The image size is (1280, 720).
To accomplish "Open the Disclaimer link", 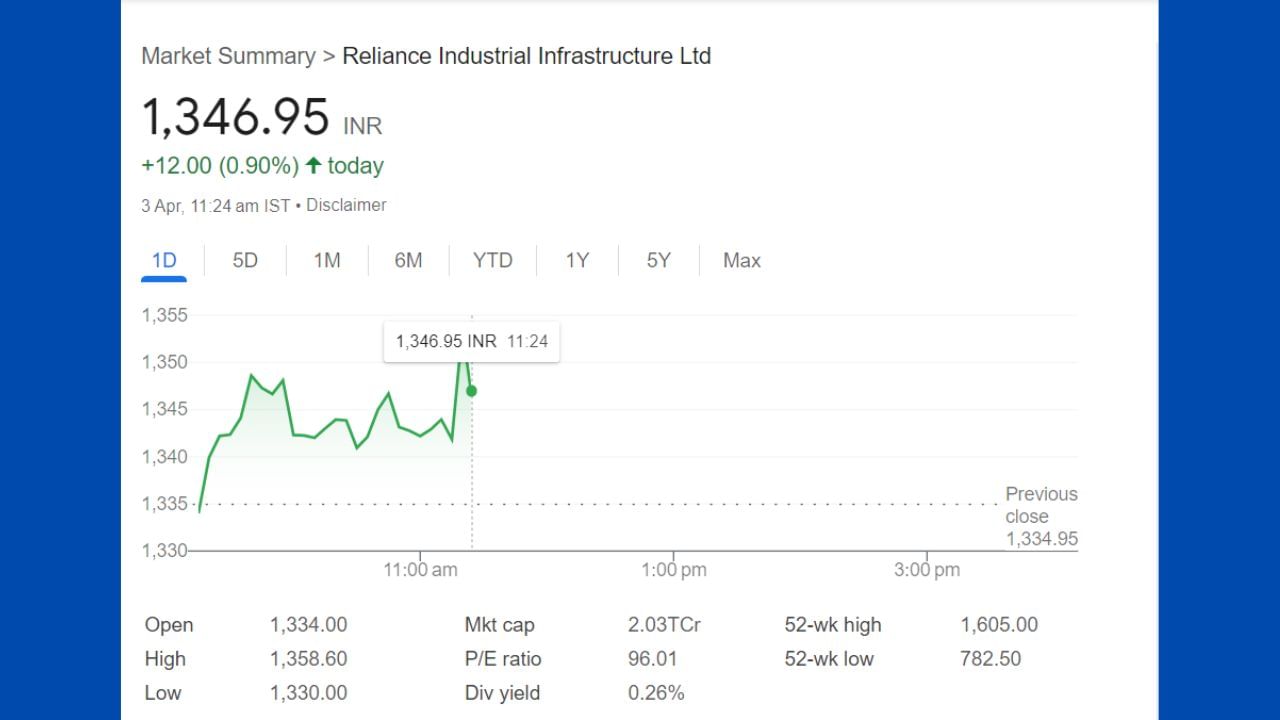I will 346,205.
